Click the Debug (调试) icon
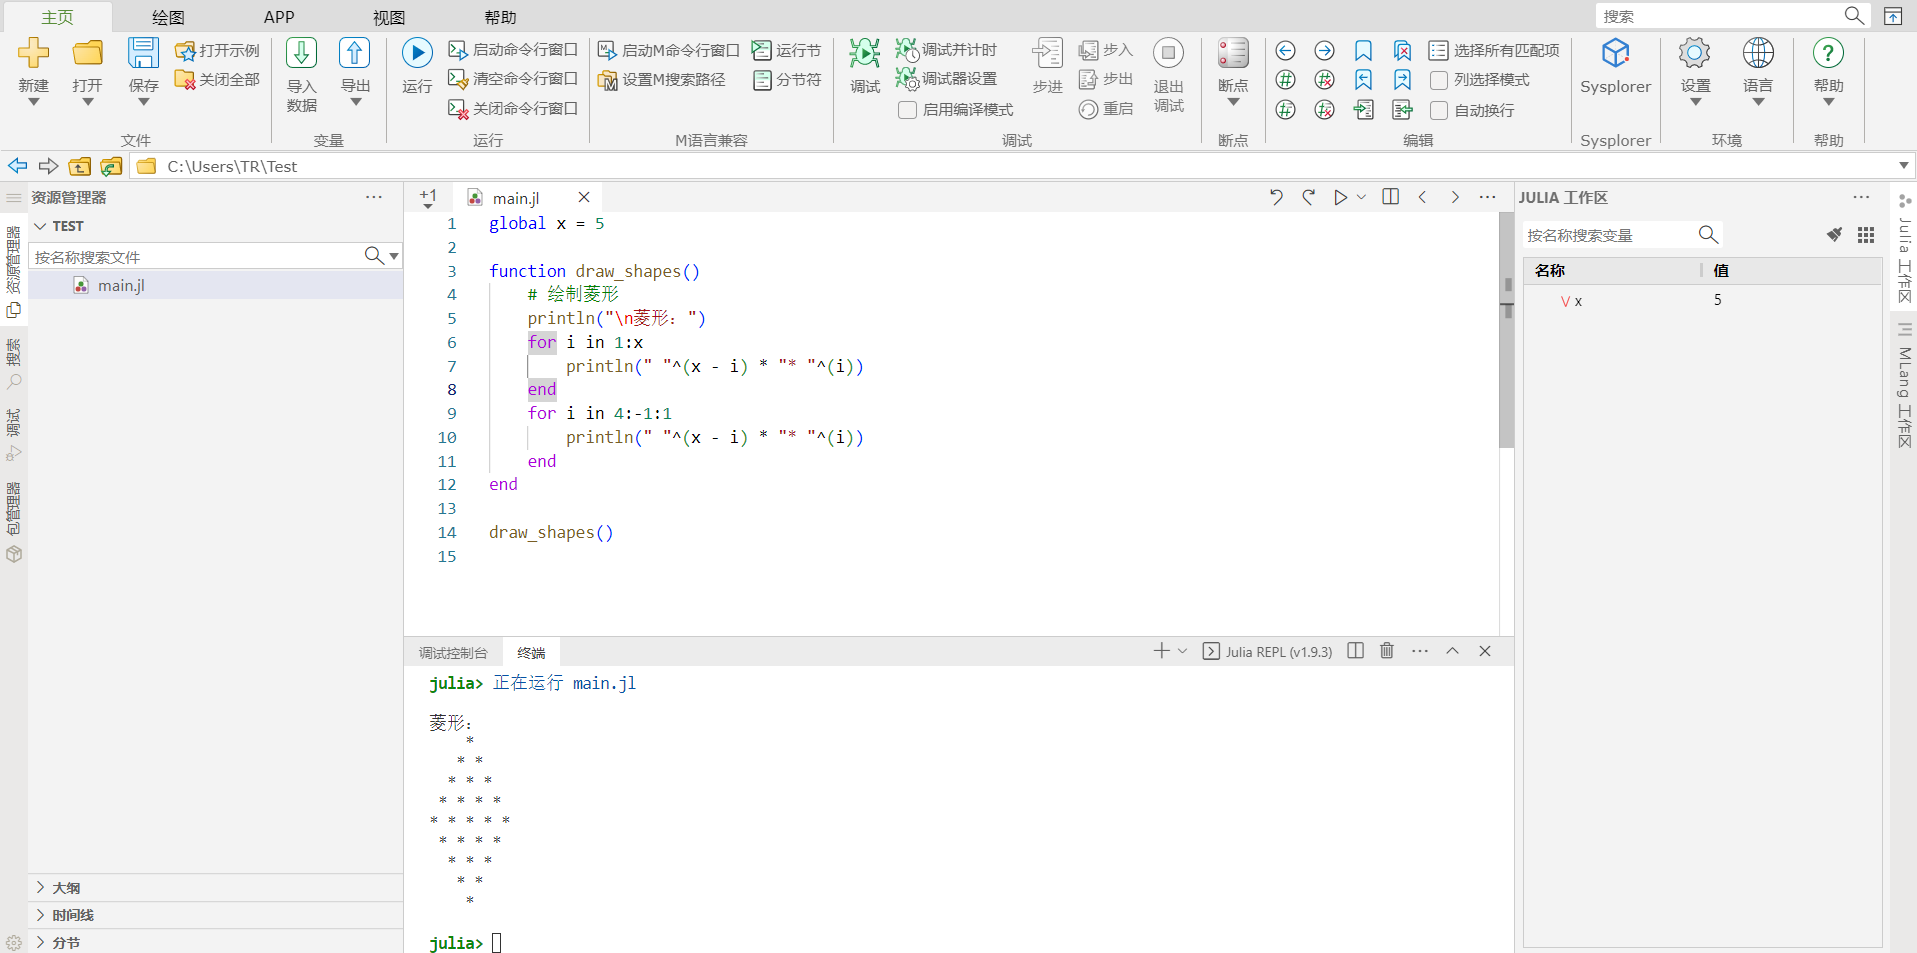The image size is (1917, 953). coord(864,53)
